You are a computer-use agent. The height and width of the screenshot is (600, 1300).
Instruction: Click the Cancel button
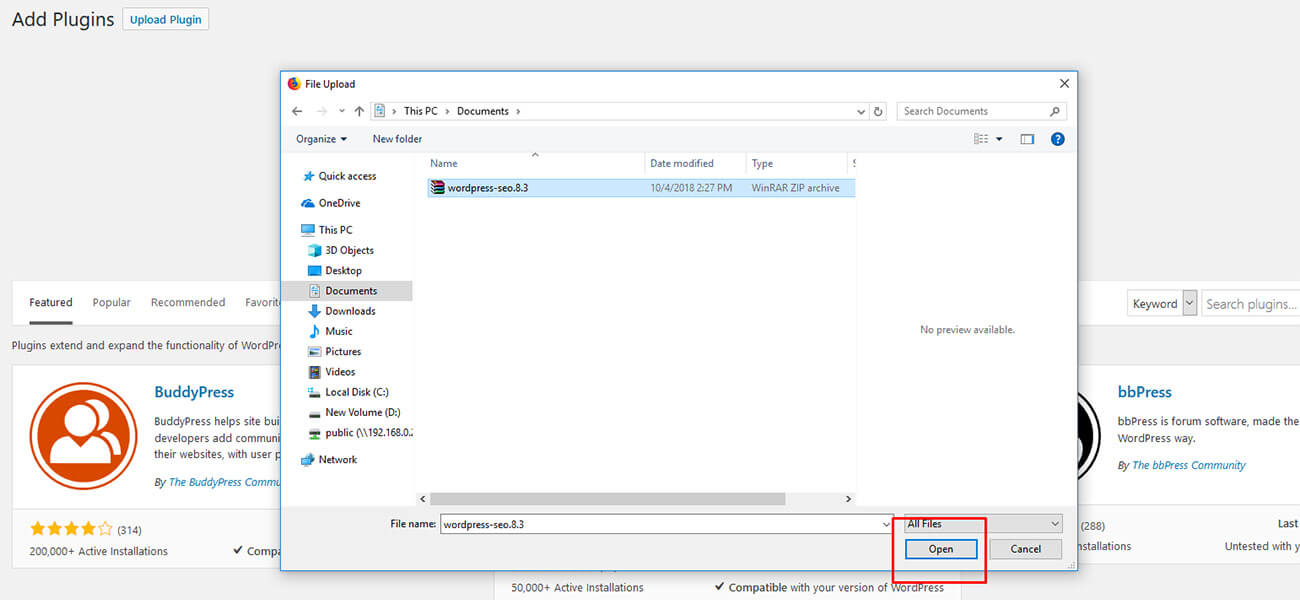coord(1026,549)
